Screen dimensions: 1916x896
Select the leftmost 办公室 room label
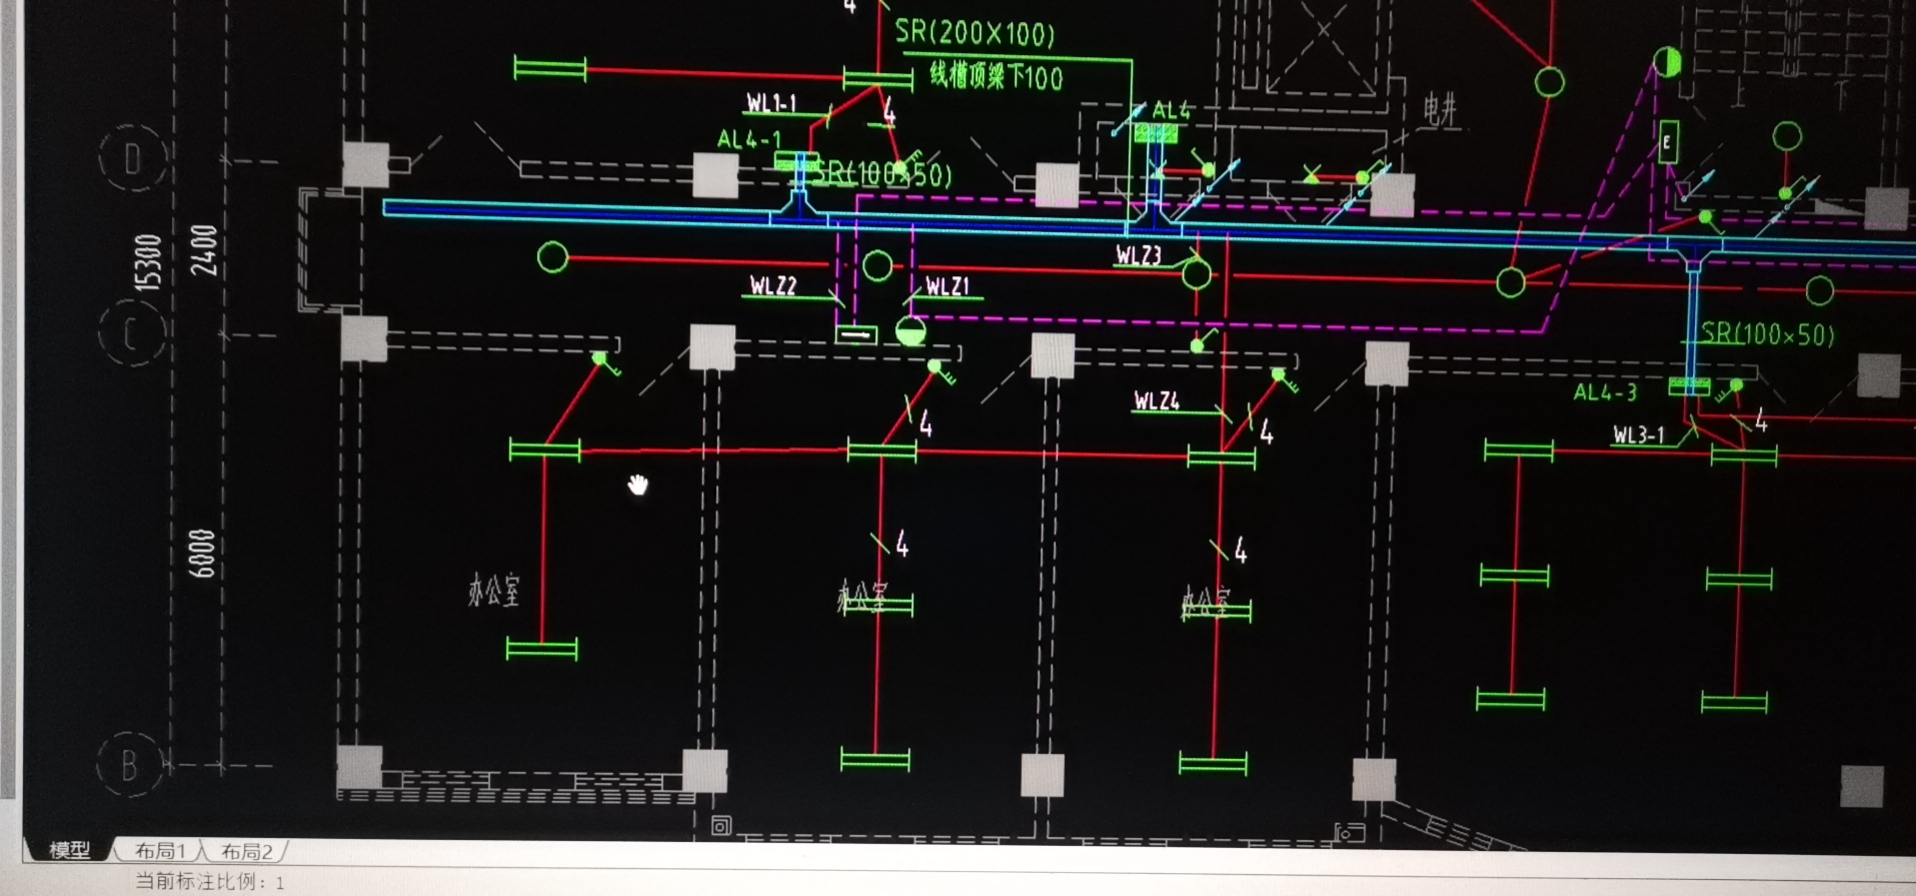(x=494, y=590)
